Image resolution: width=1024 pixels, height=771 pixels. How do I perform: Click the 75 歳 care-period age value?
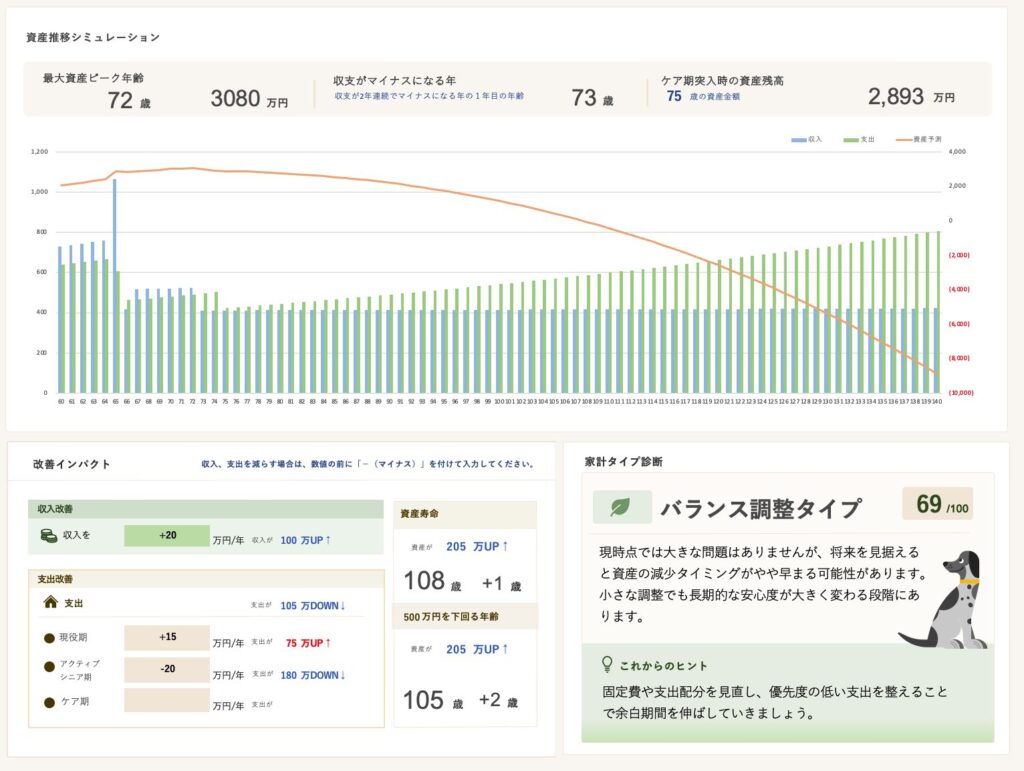(674, 97)
